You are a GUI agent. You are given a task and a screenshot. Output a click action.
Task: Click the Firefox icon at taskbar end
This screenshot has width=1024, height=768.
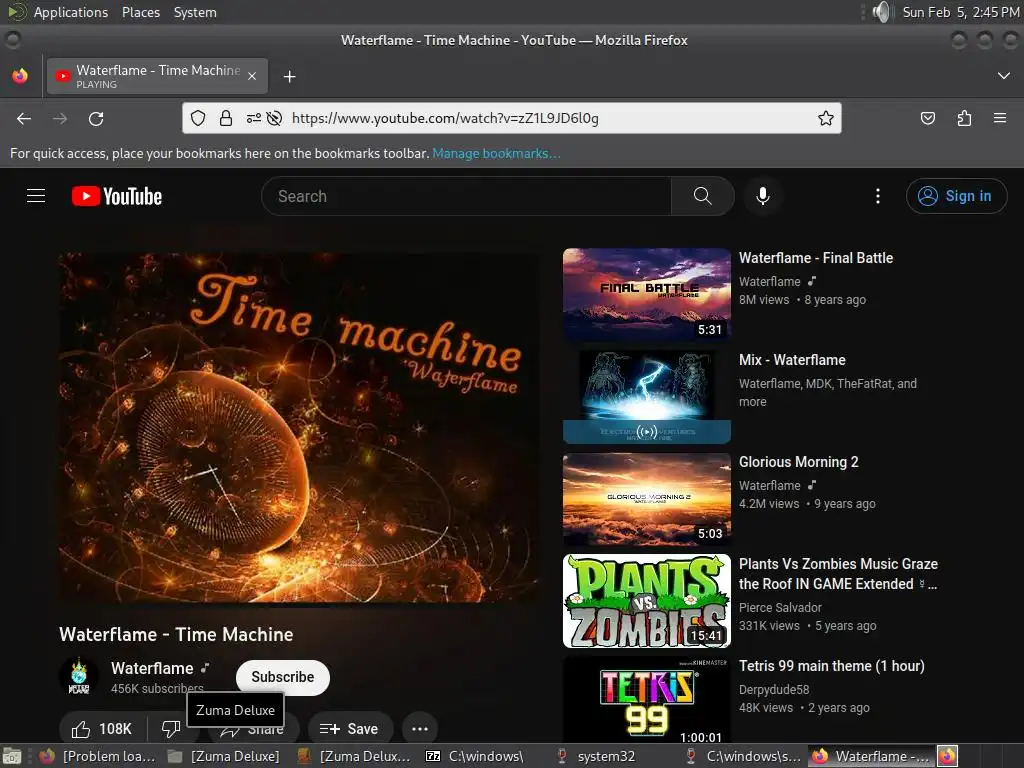(948, 756)
